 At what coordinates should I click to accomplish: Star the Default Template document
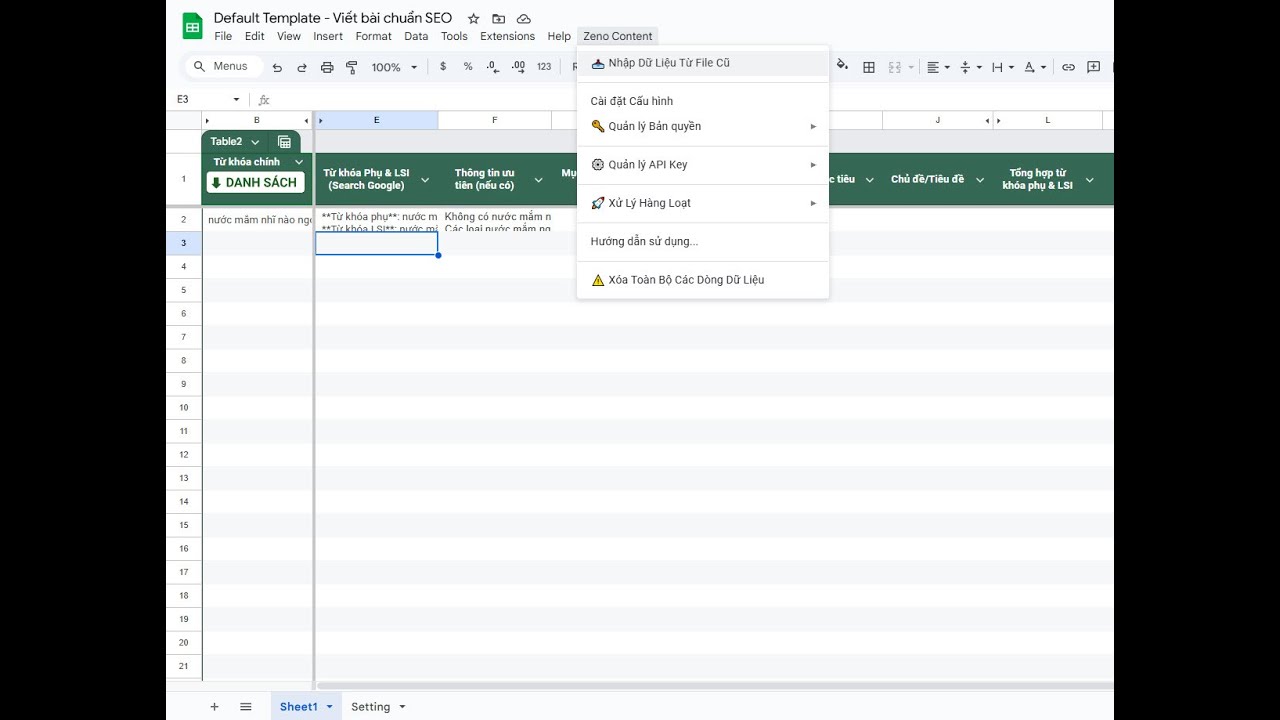point(474,18)
